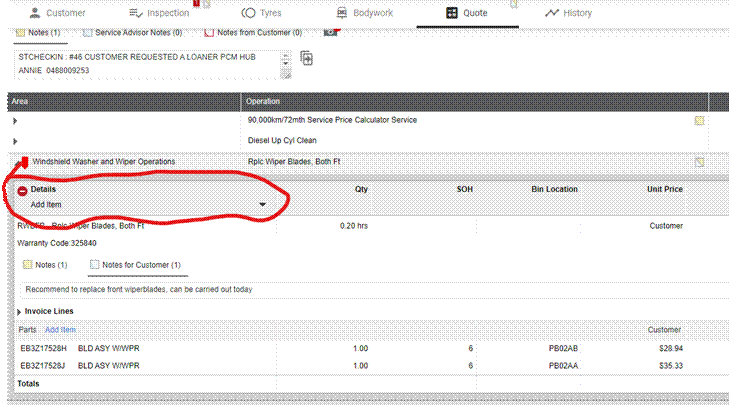Click the Warranty Code:325840 text
The height and width of the screenshot is (405, 729).
tap(57, 243)
